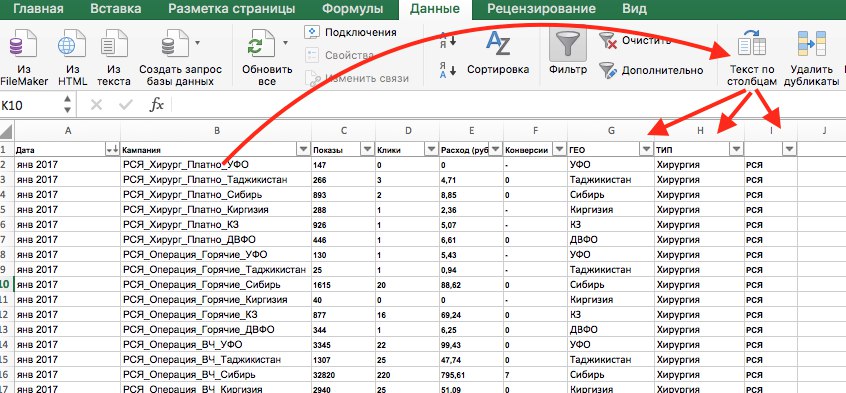The image size is (846, 393).
Task: Click cell РСЯ_Операция_Горячие_Сибирь
Action: click(x=216, y=284)
